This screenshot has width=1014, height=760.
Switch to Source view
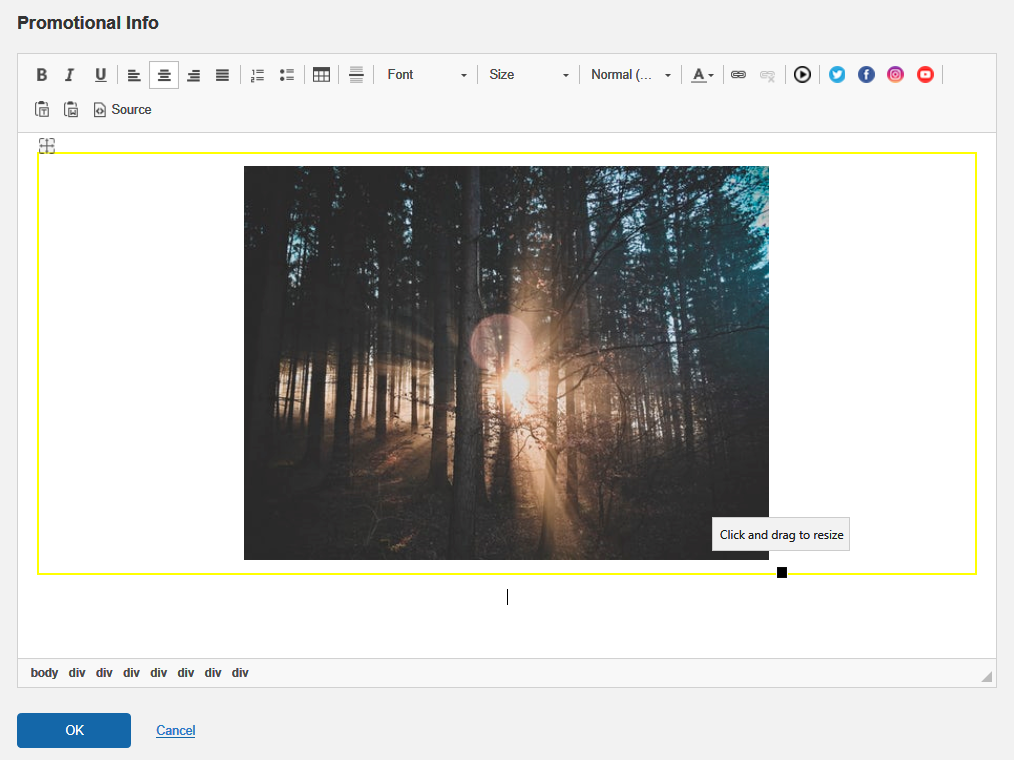click(122, 110)
